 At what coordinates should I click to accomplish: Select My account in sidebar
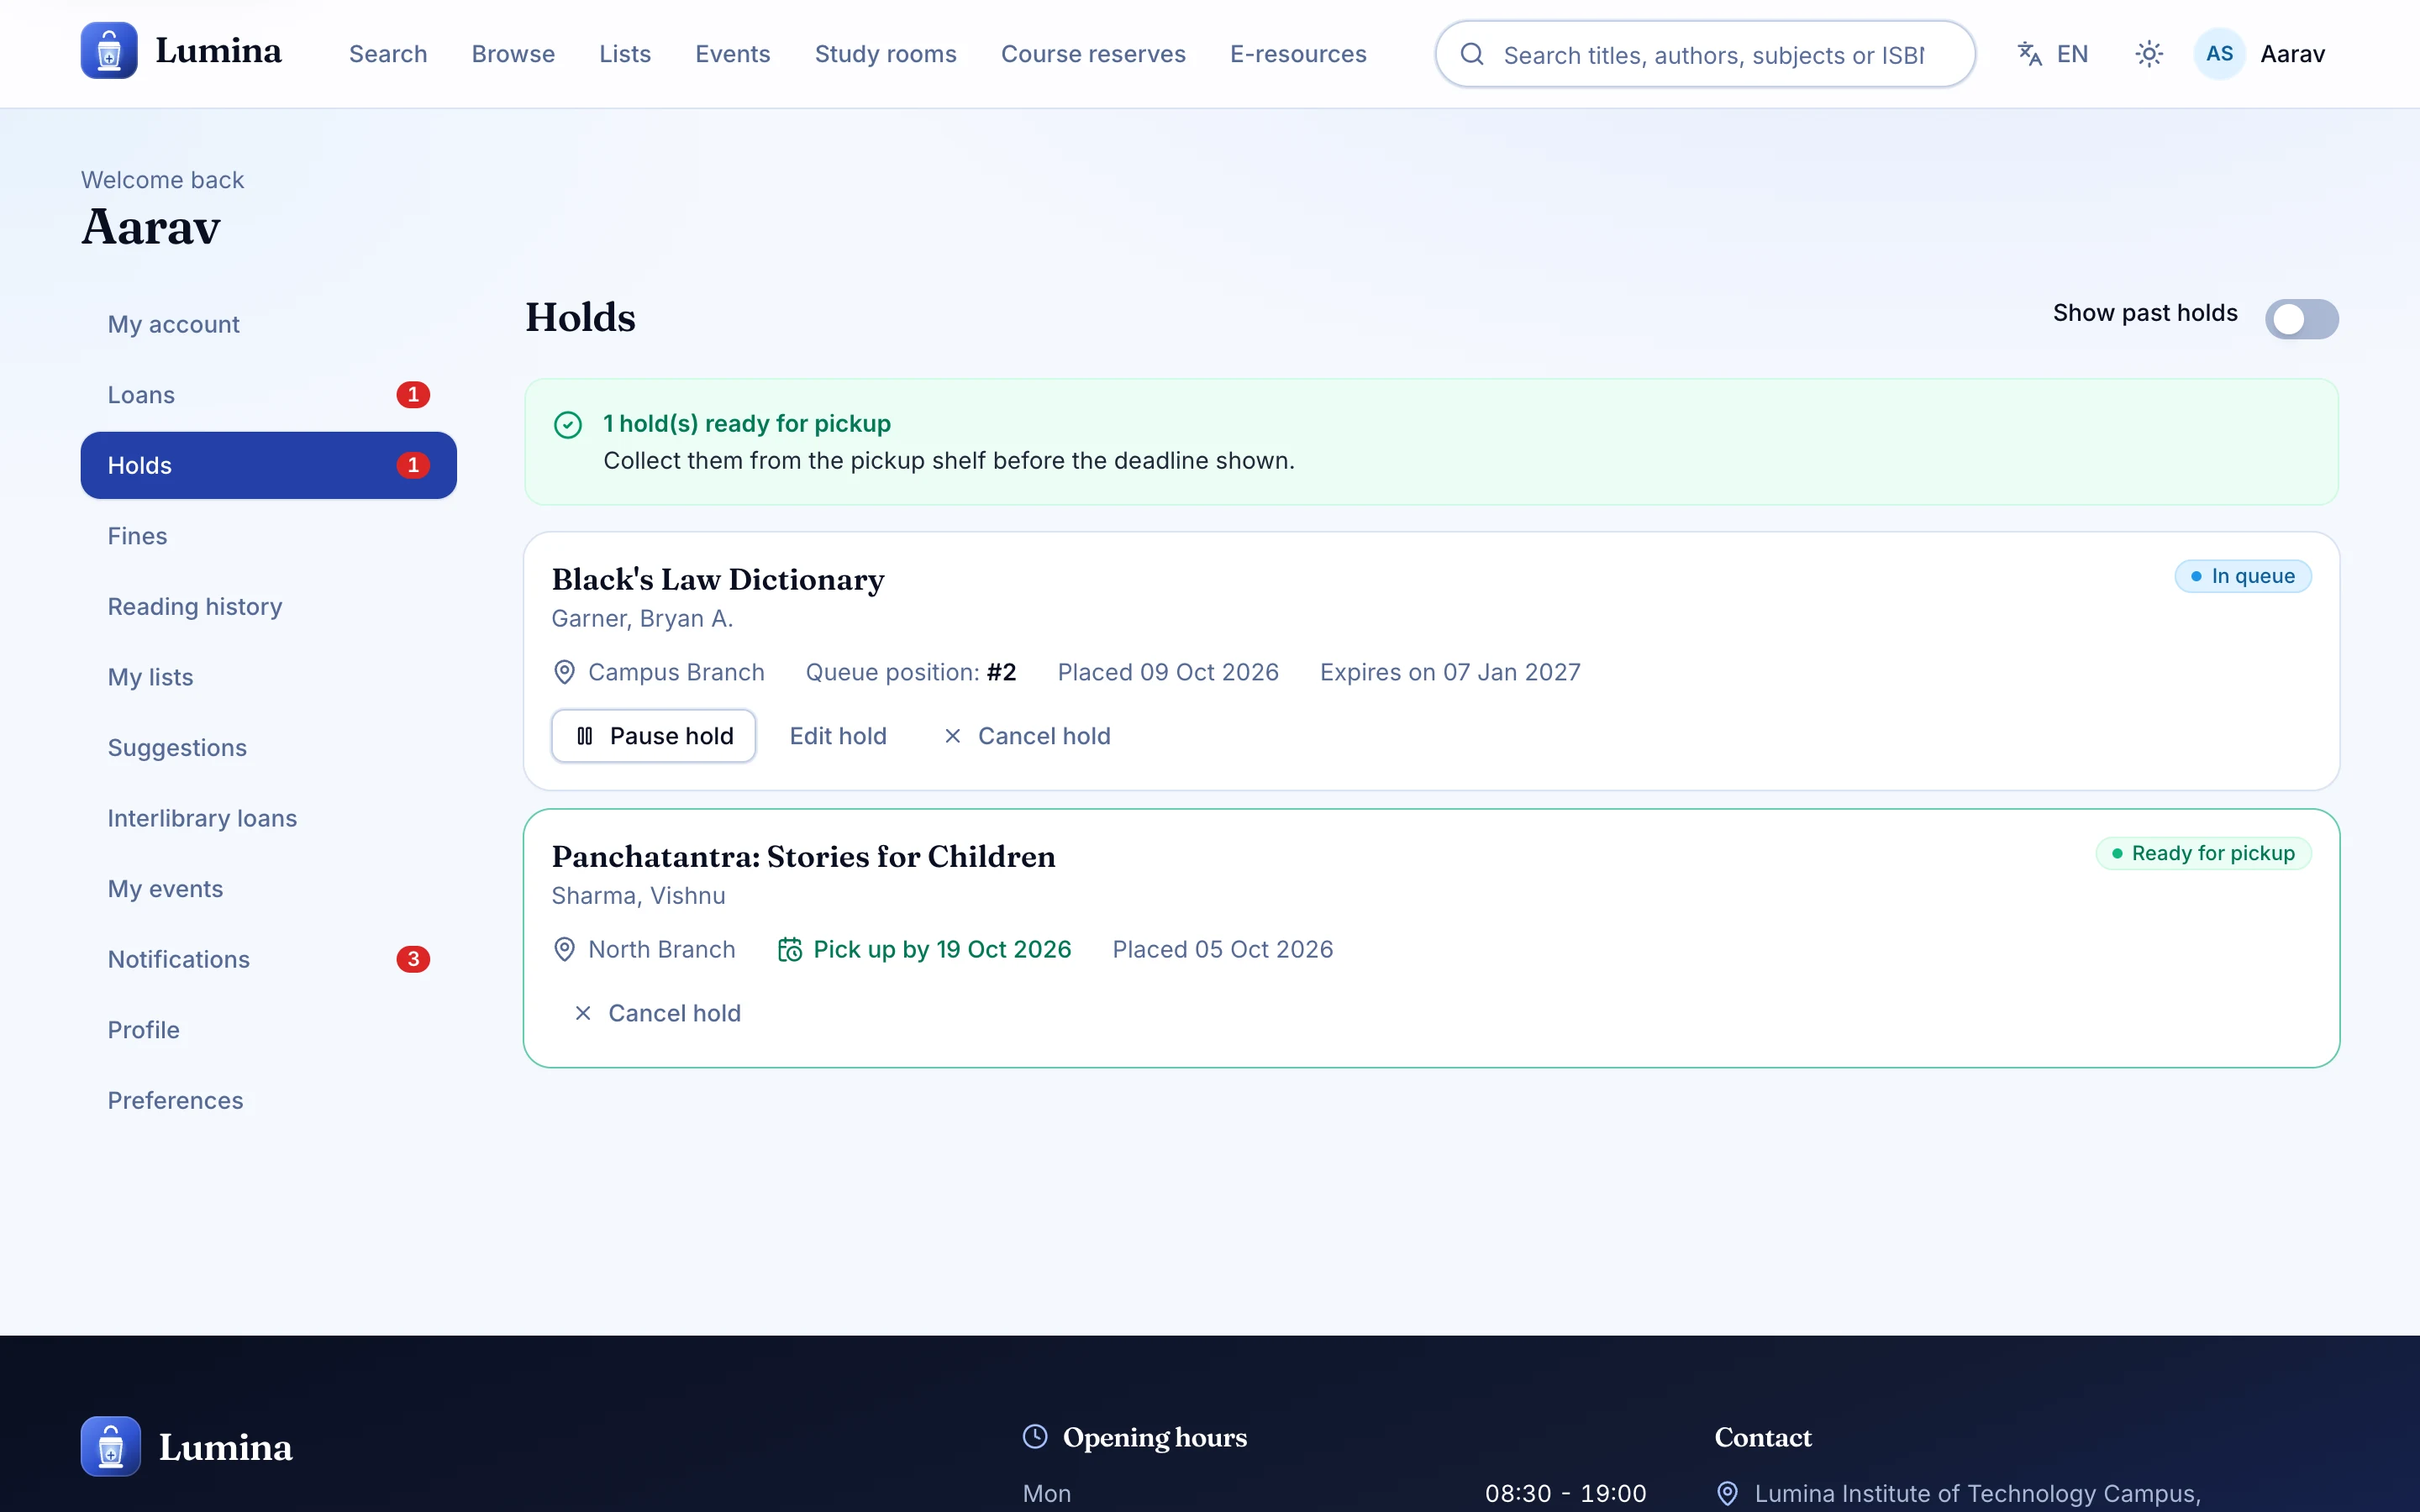click(268, 324)
